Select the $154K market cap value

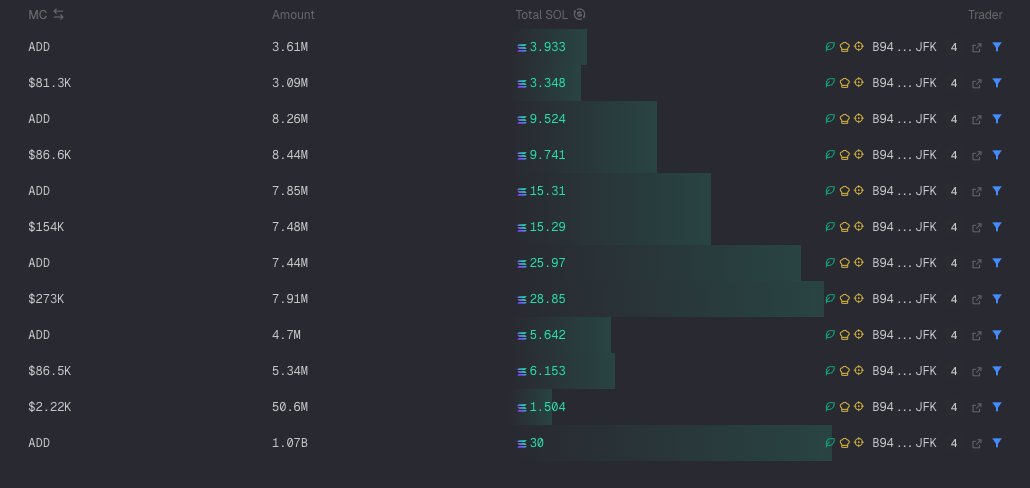pyautogui.click(x=46, y=227)
